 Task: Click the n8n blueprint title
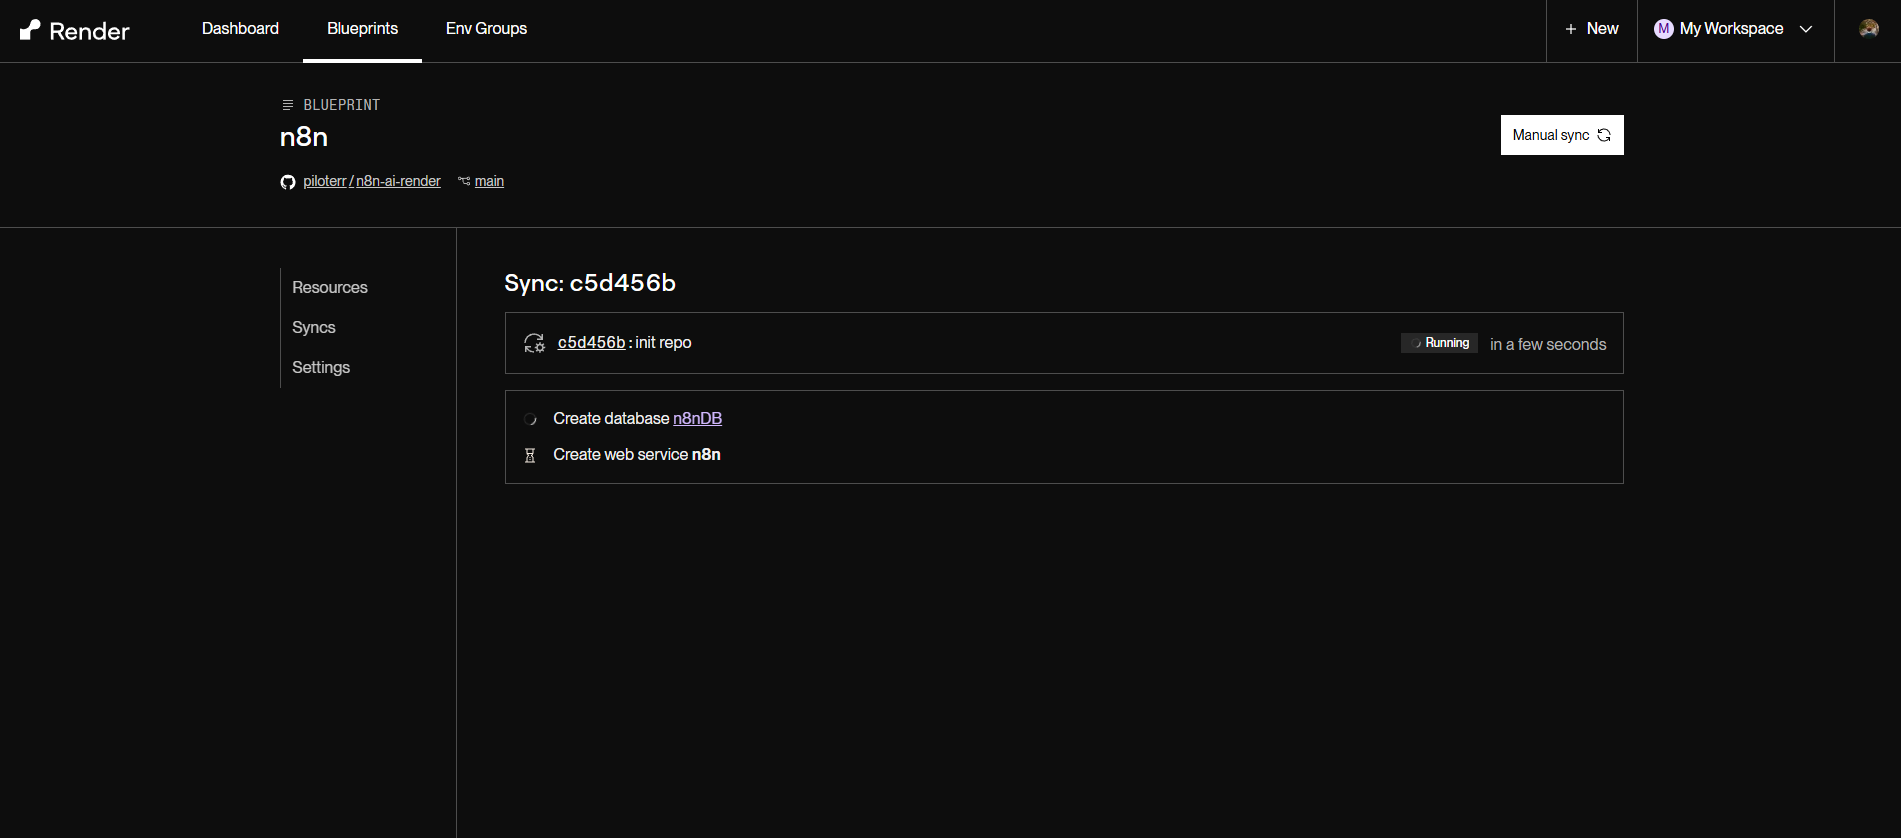[x=304, y=137]
